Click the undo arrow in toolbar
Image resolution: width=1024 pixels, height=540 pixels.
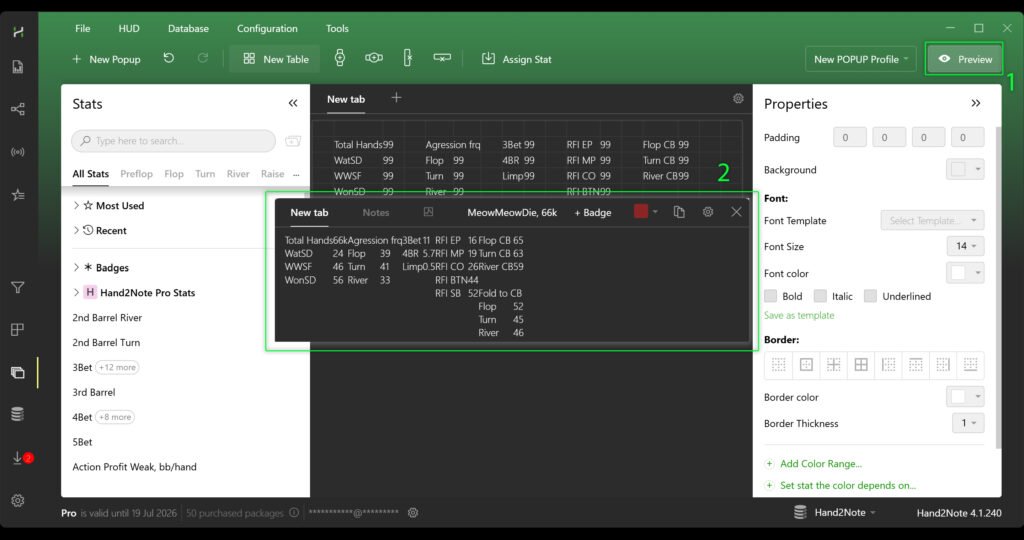[x=169, y=59]
